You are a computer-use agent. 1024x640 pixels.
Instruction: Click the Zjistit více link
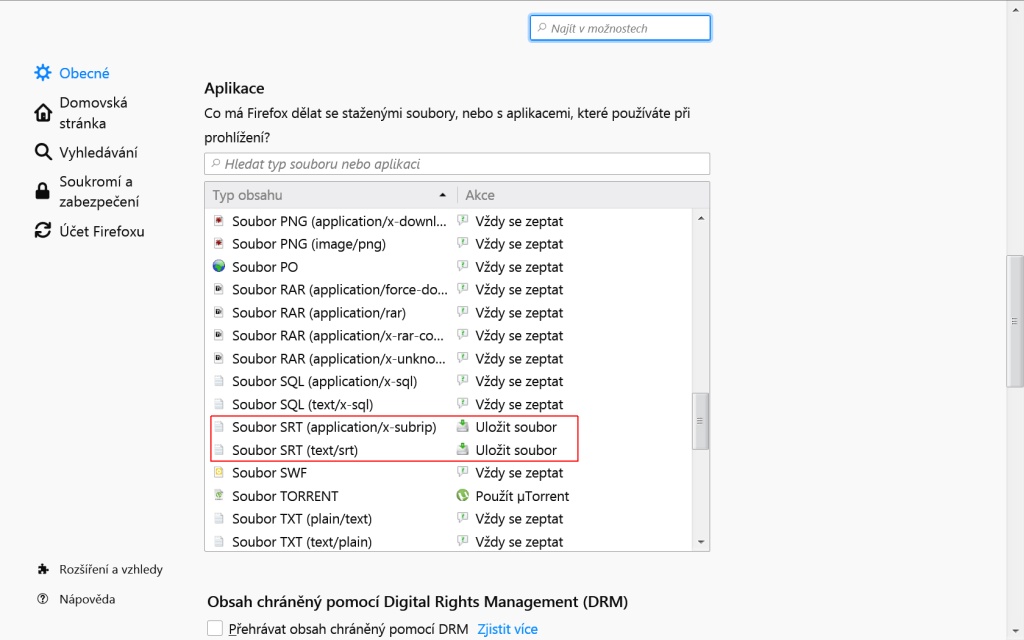click(507, 629)
